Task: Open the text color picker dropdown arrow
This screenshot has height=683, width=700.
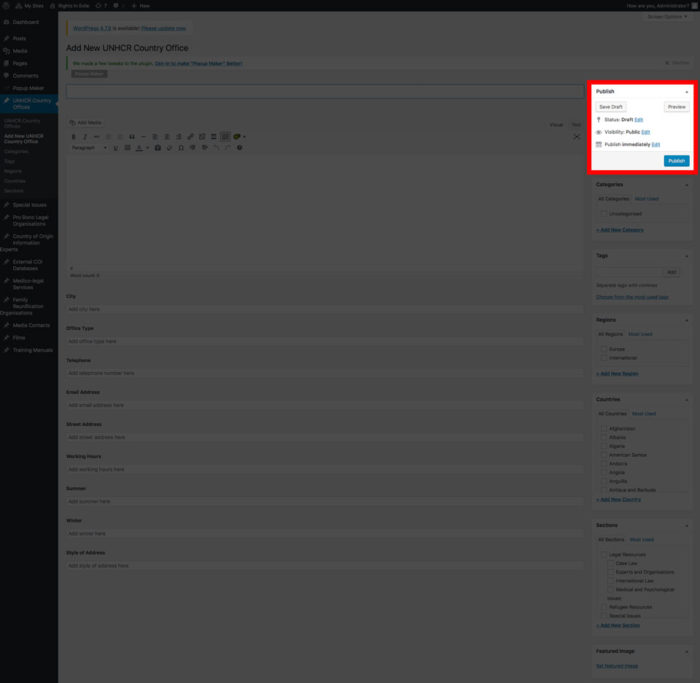Action: coord(147,148)
